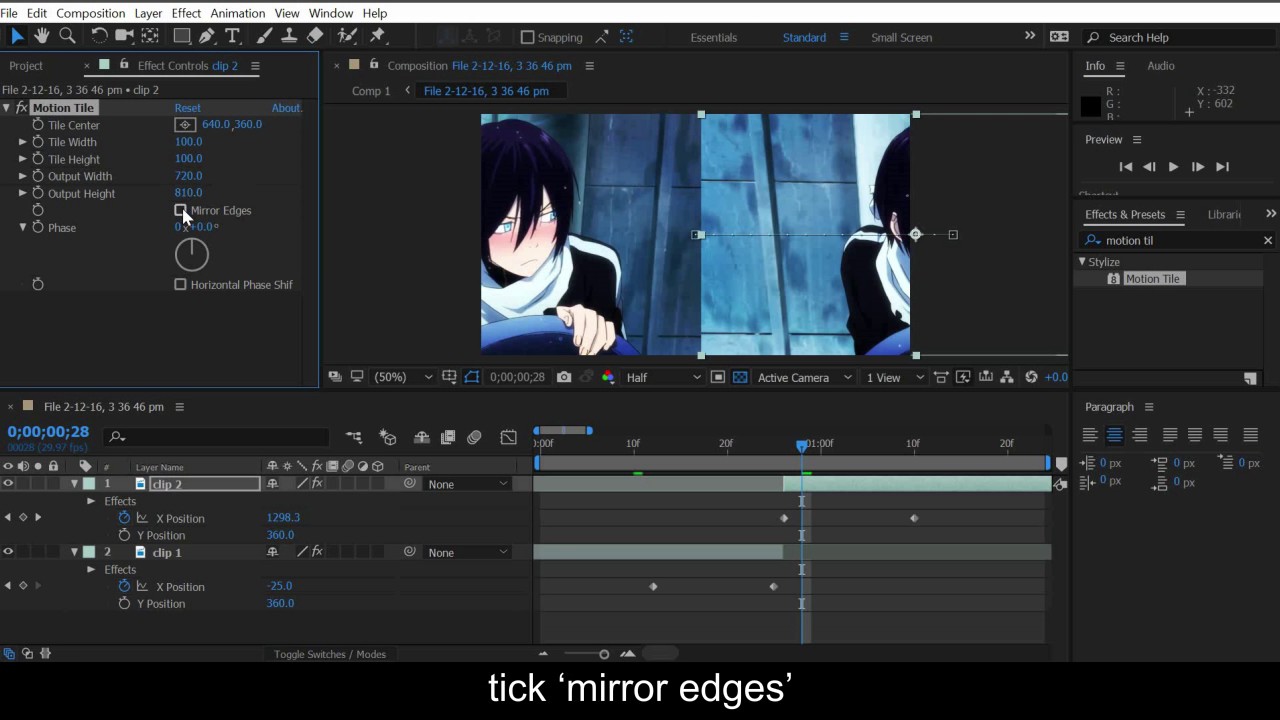
Task: Toggle fx switch on clip 2 layer
Action: pyautogui.click(x=317, y=484)
